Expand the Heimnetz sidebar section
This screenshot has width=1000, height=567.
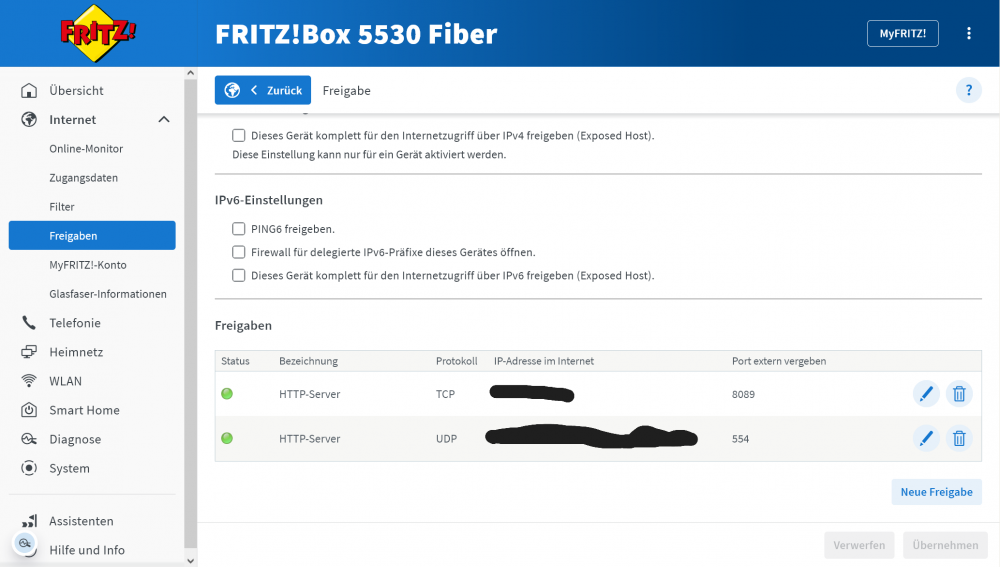pyautogui.click(x=76, y=352)
